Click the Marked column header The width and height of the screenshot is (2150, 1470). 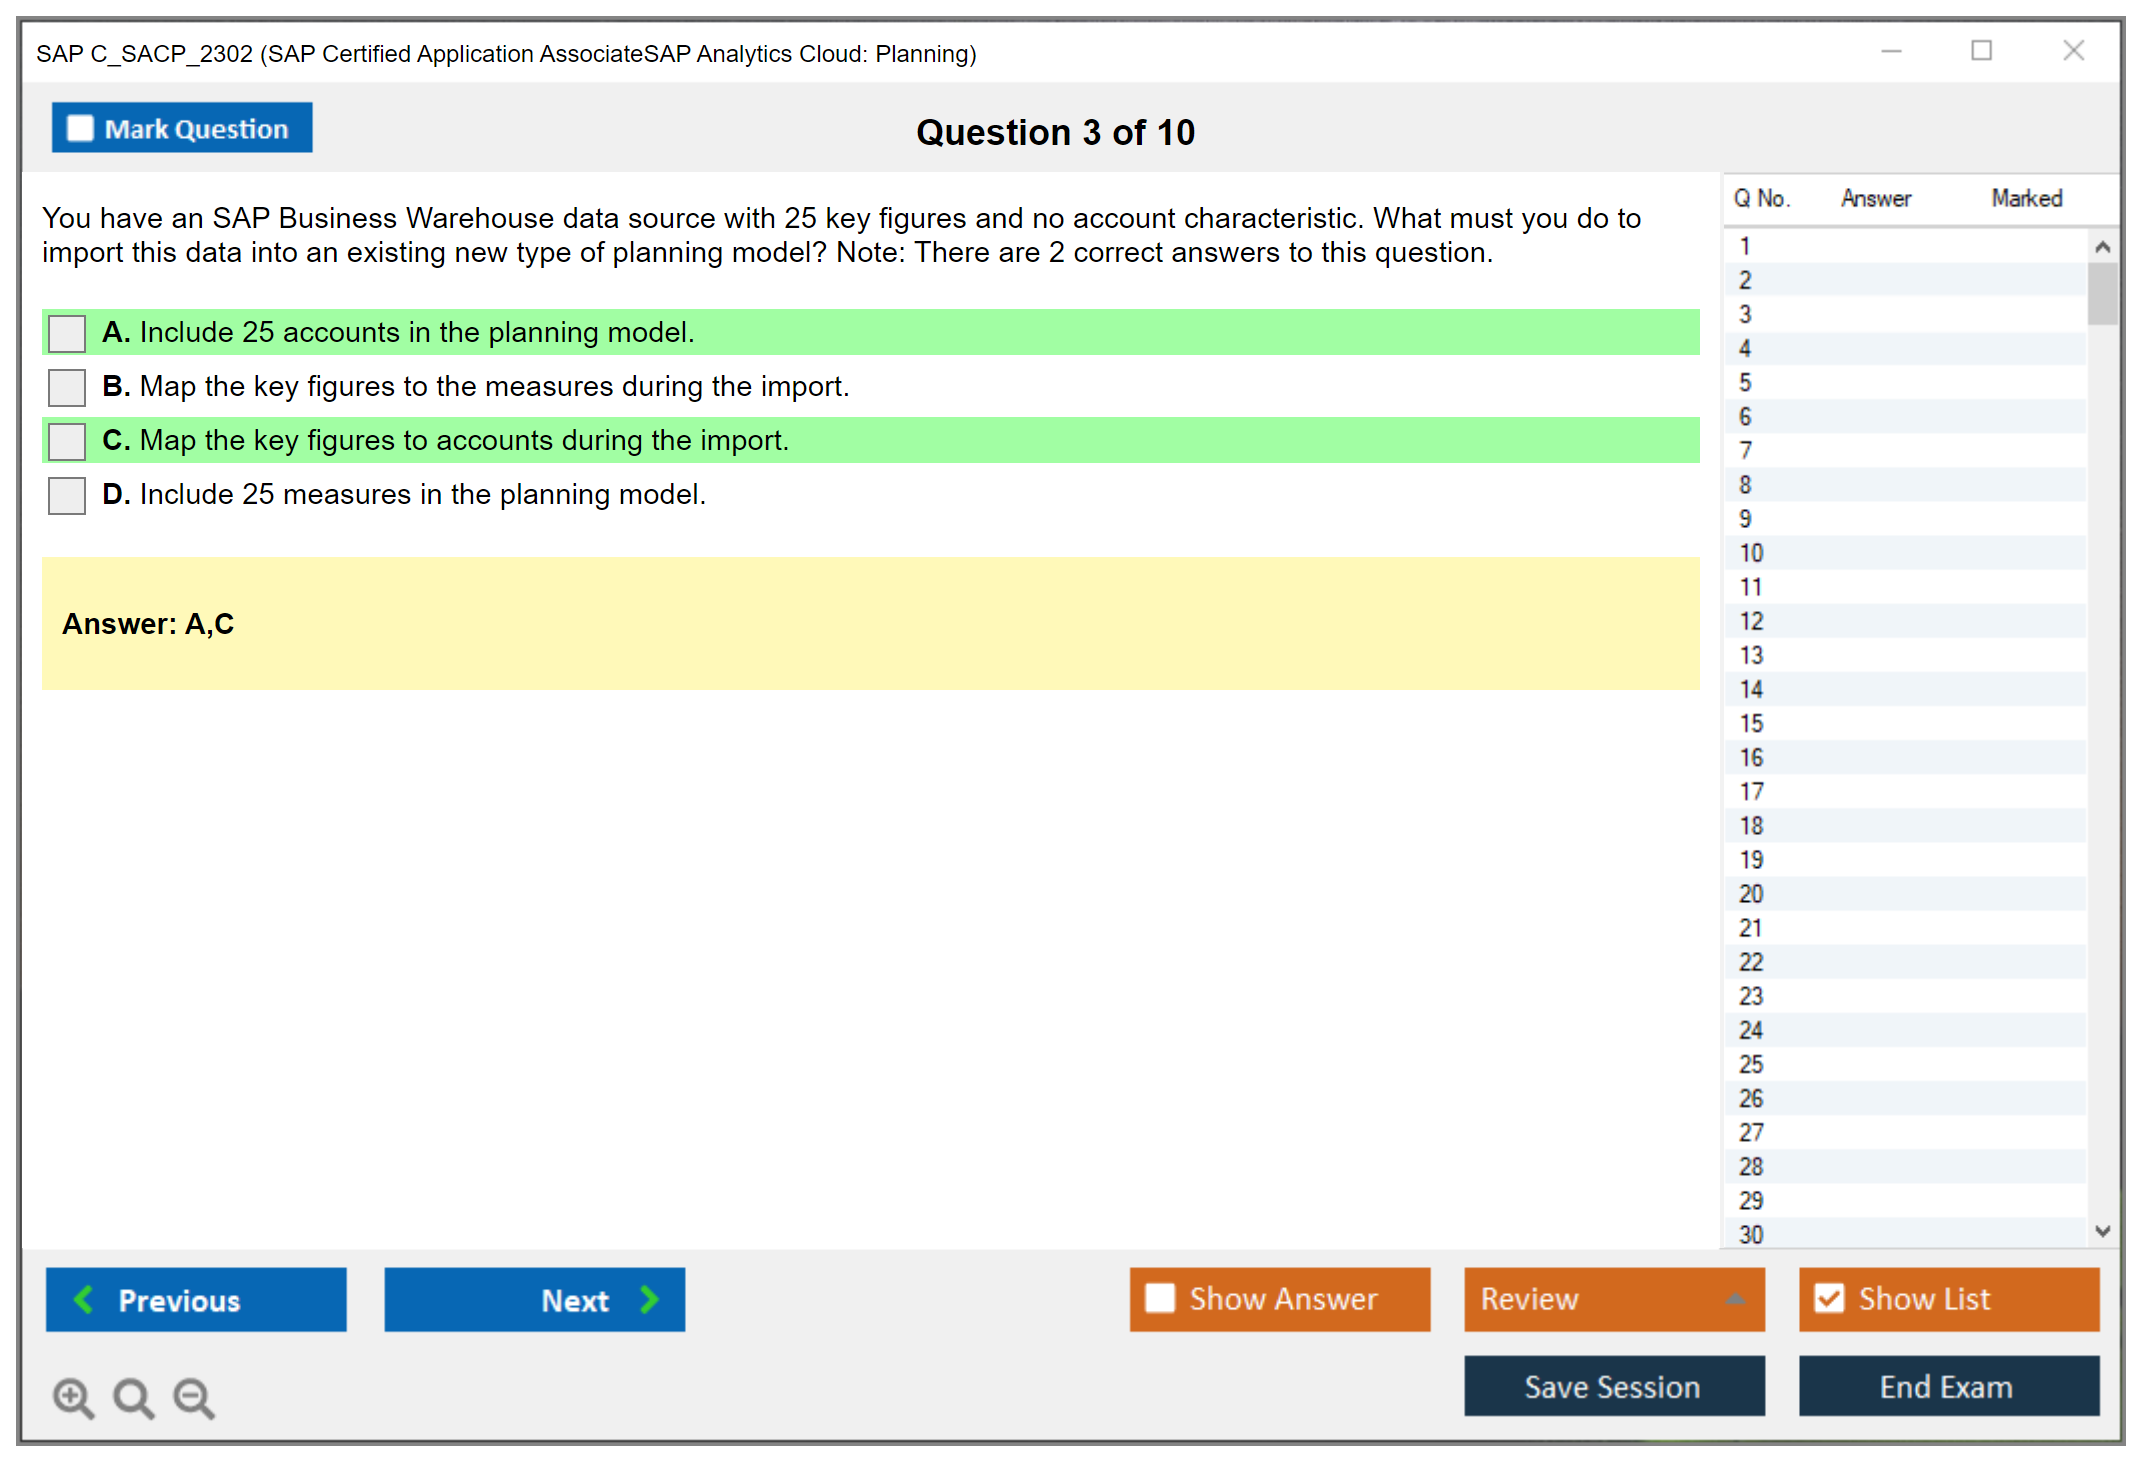point(2026,198)
